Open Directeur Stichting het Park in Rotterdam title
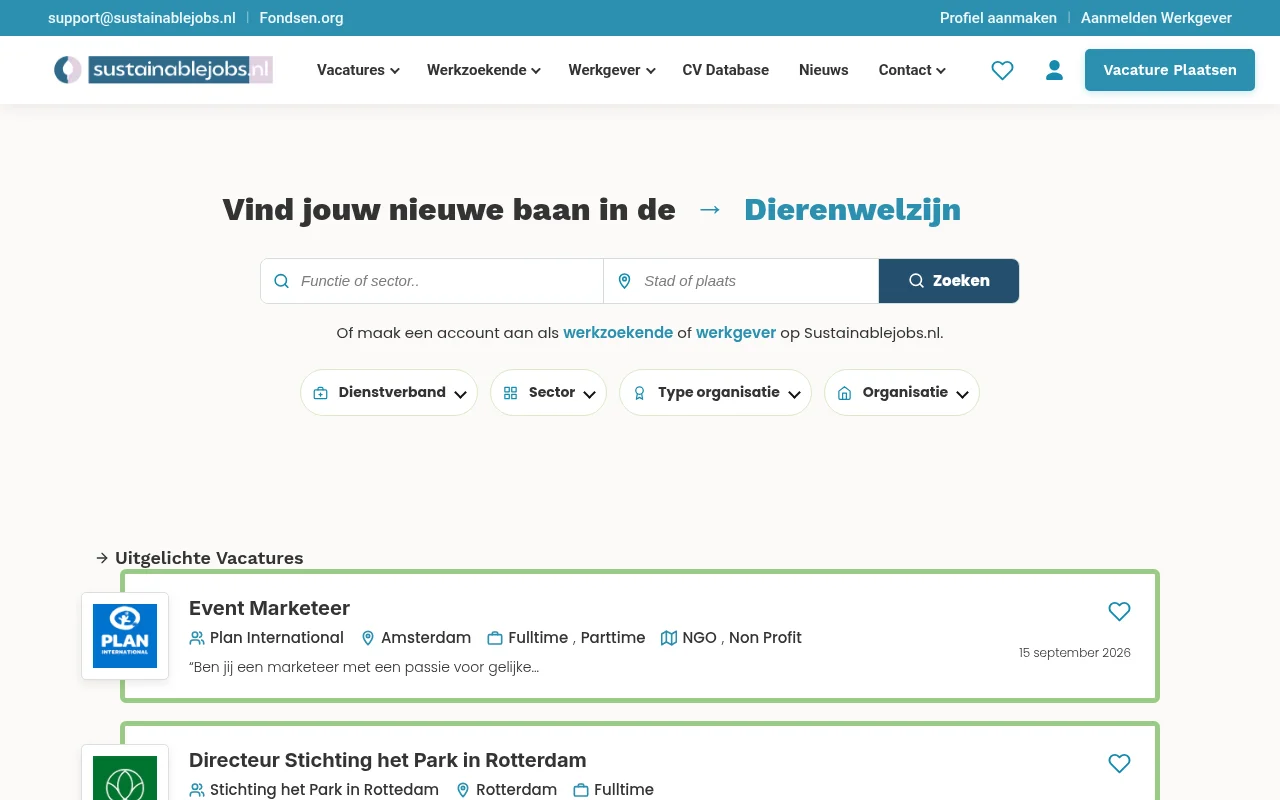1280x800 pixels. tap(388, 760)
